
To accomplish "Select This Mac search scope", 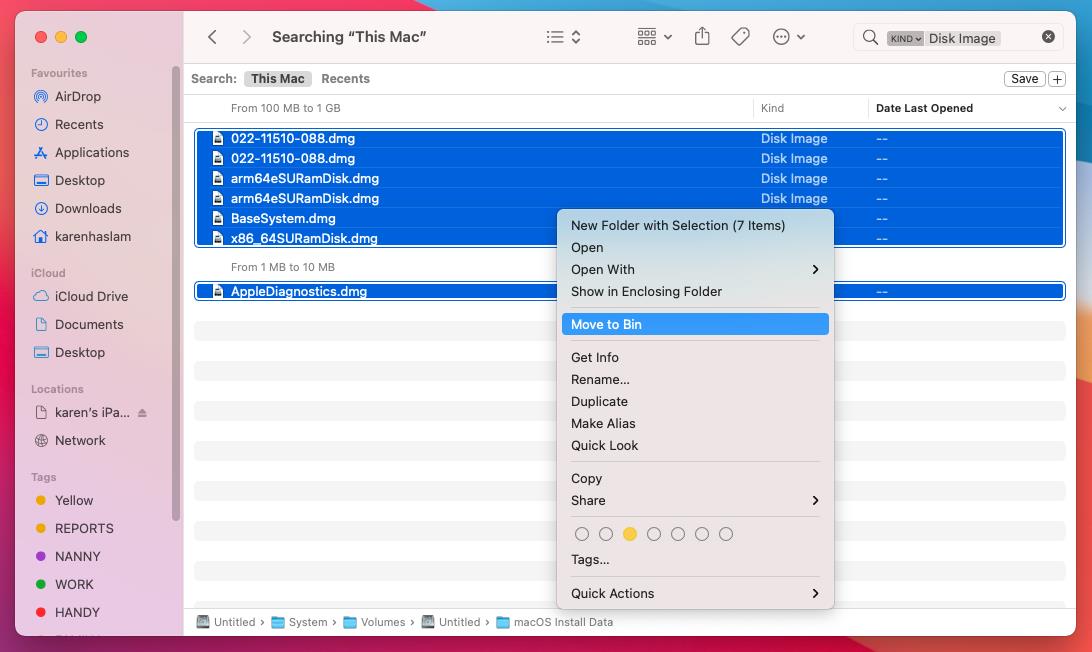I will coord(277,79).
